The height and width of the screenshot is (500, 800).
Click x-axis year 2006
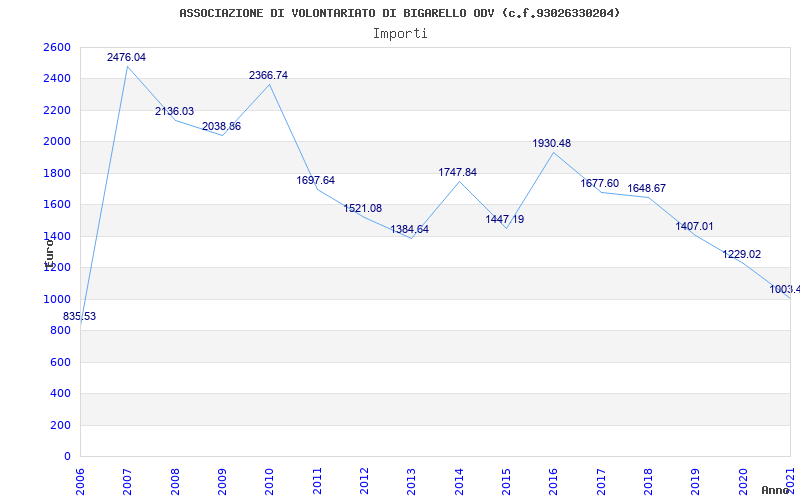pyautogui.click(x=80, y=481)
